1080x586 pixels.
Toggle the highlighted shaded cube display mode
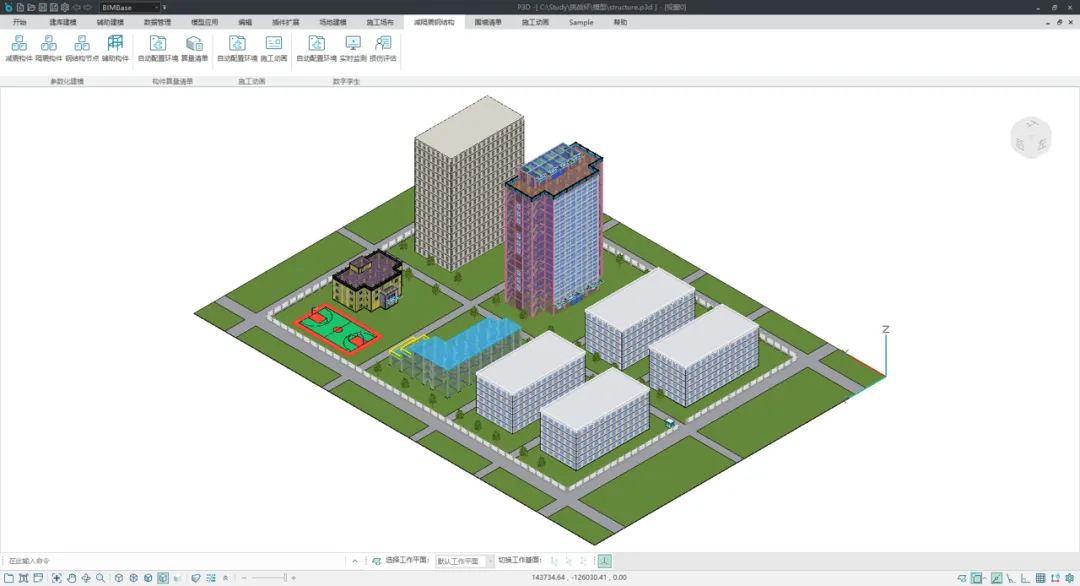point(162,578)
